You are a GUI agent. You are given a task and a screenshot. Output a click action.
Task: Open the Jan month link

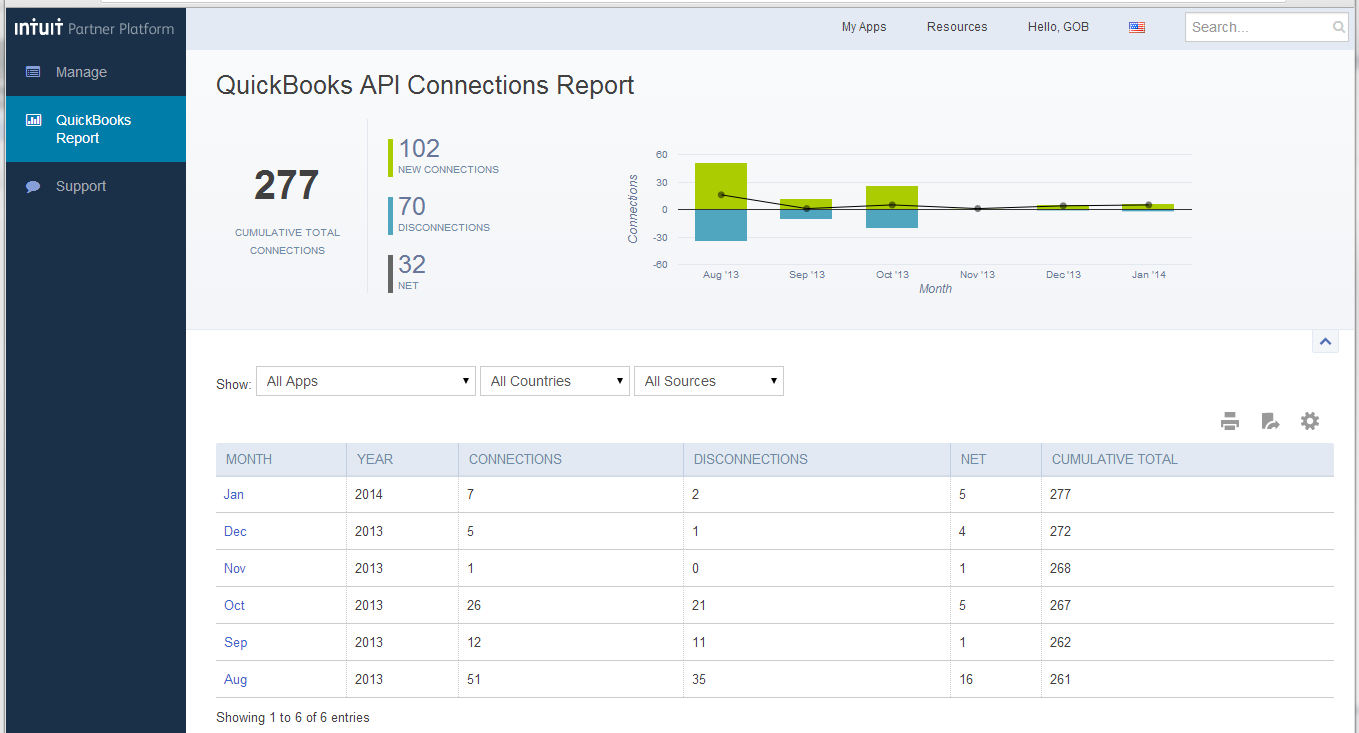[x=234, y=494]
